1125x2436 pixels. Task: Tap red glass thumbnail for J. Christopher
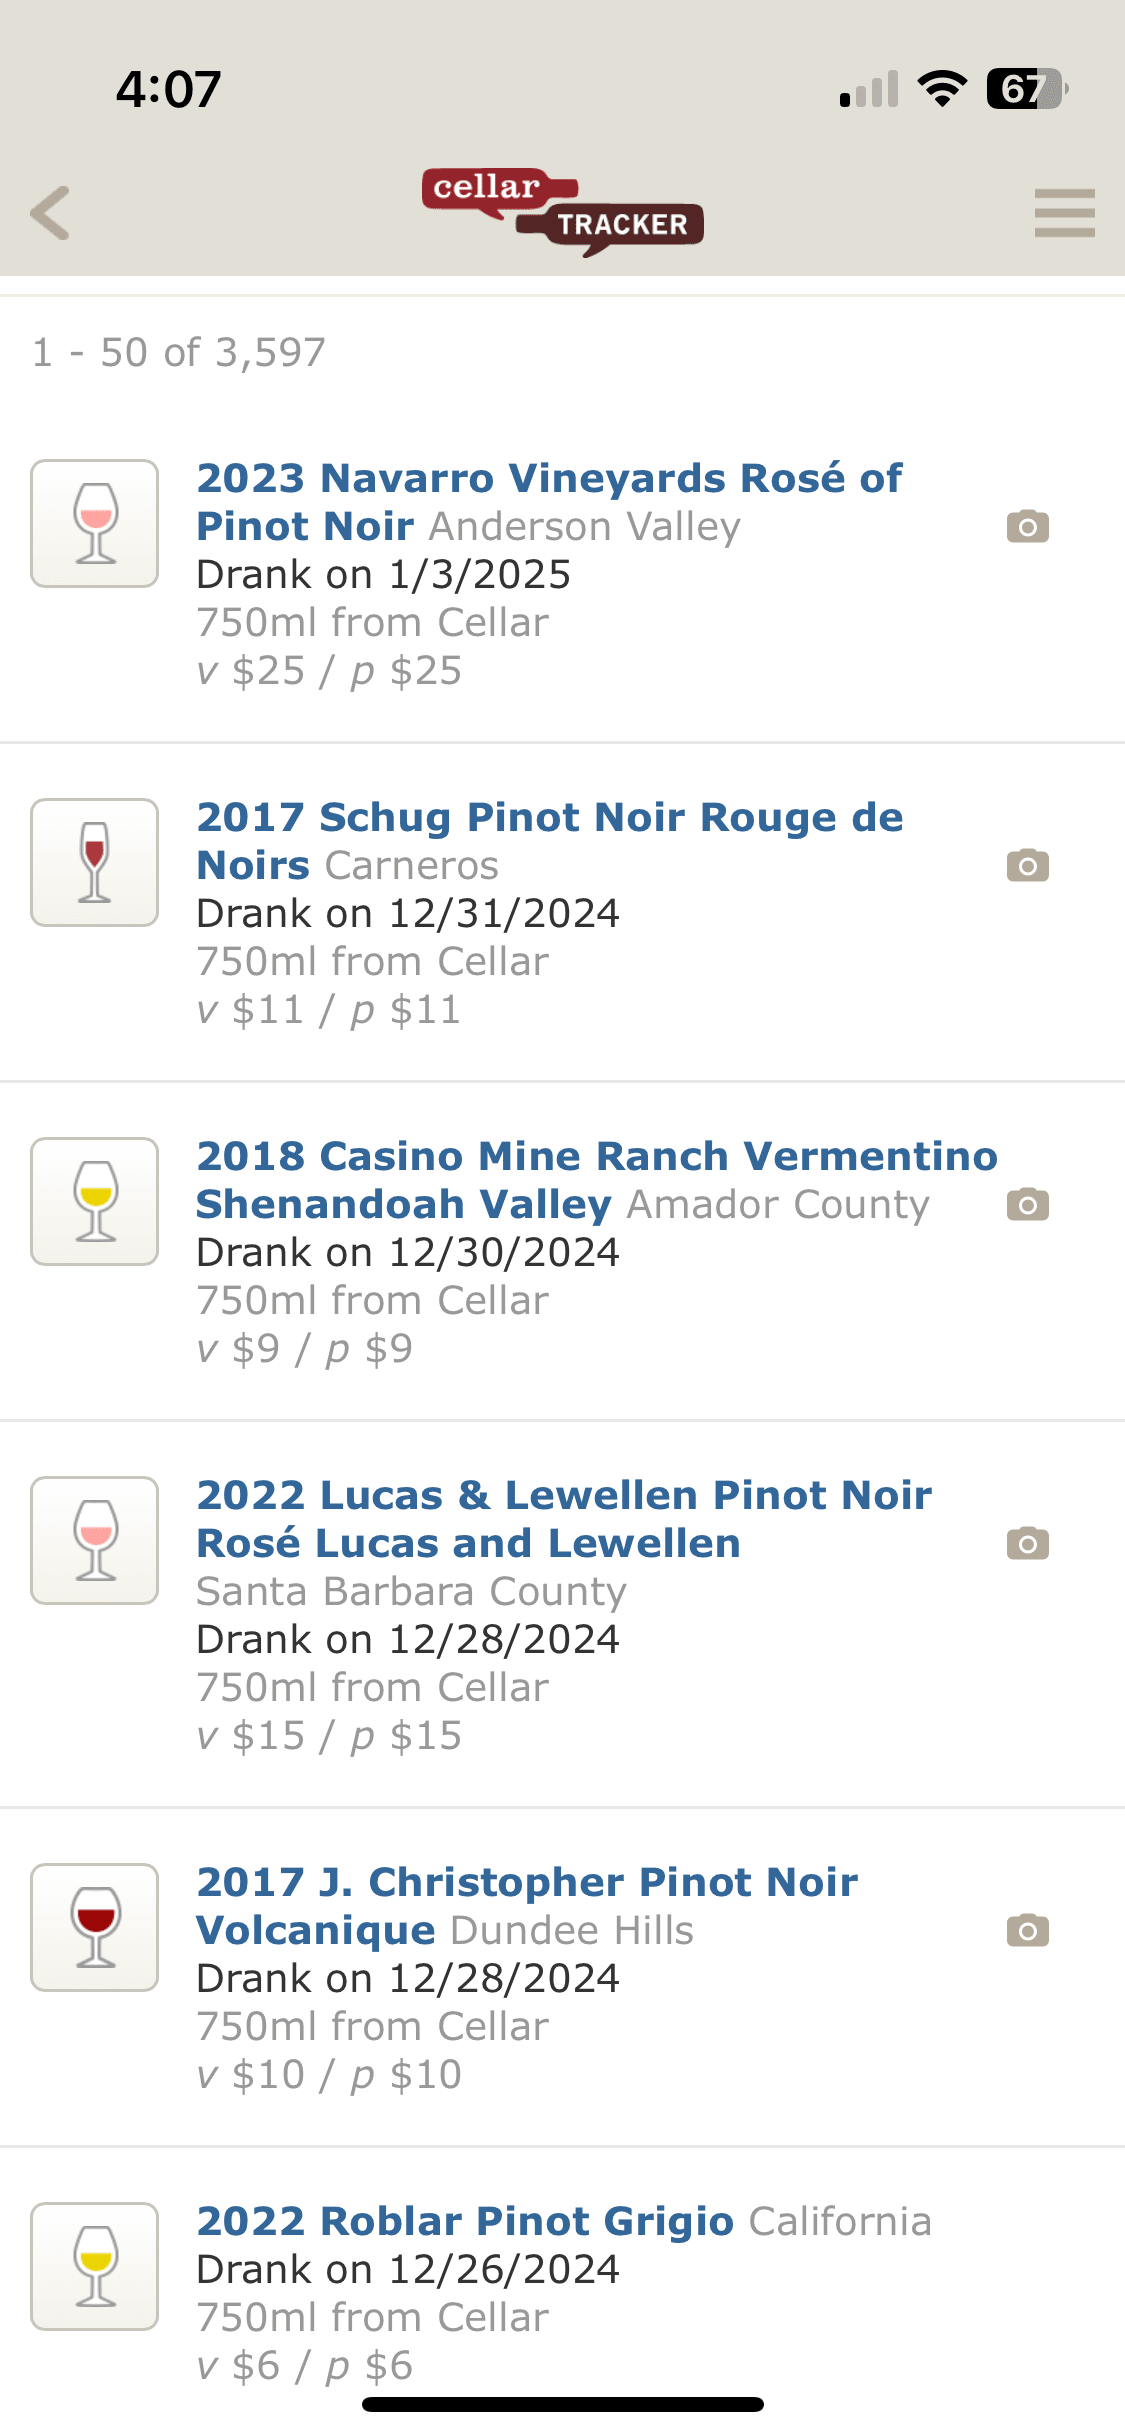[95, 1927]
